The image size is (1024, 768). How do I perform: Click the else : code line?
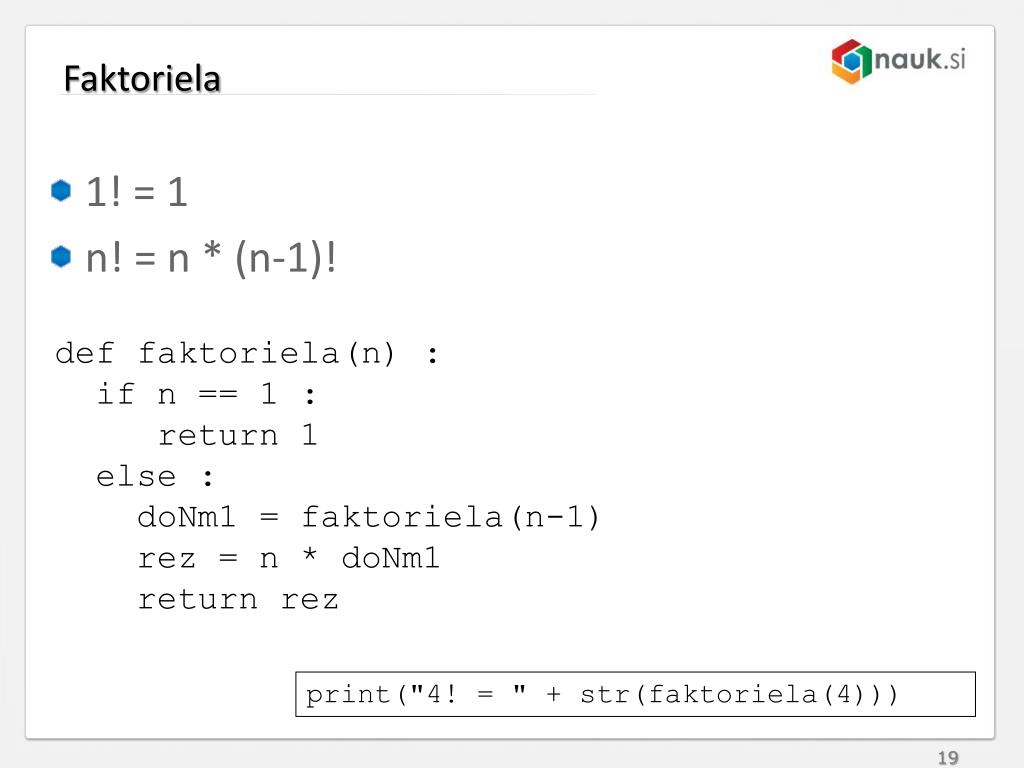(x=155, y=477)
